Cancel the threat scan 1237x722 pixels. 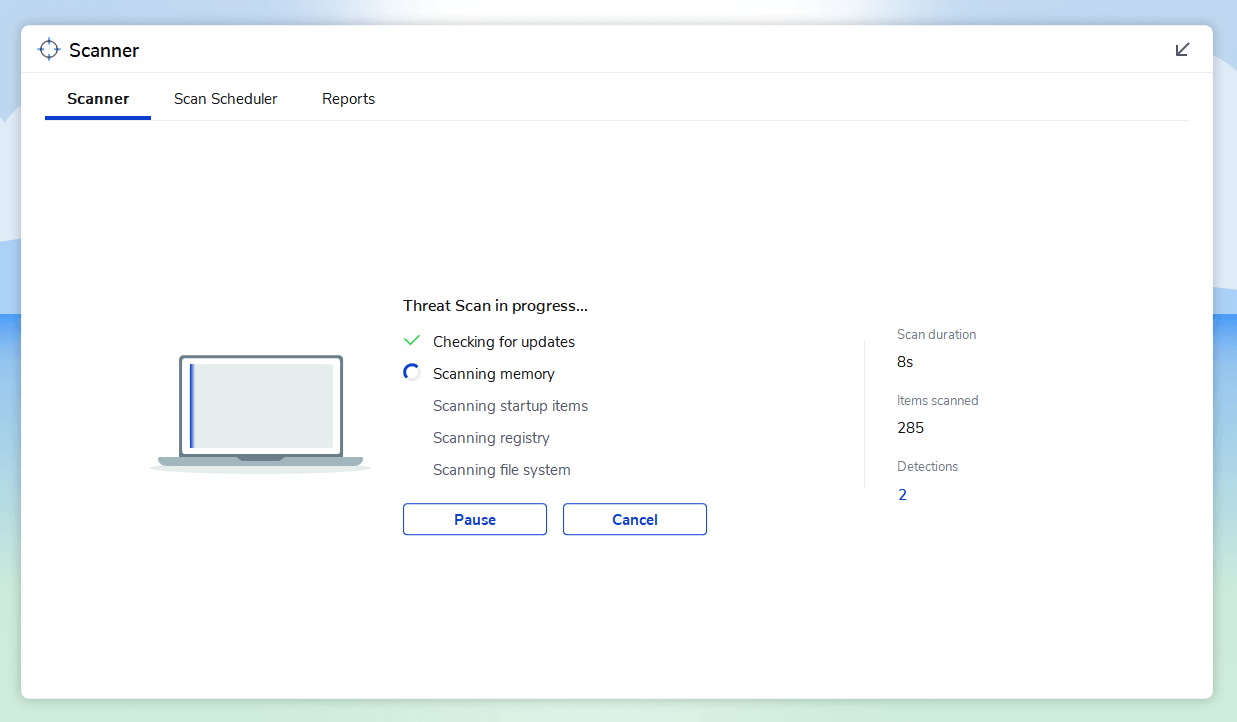[635, 519]
